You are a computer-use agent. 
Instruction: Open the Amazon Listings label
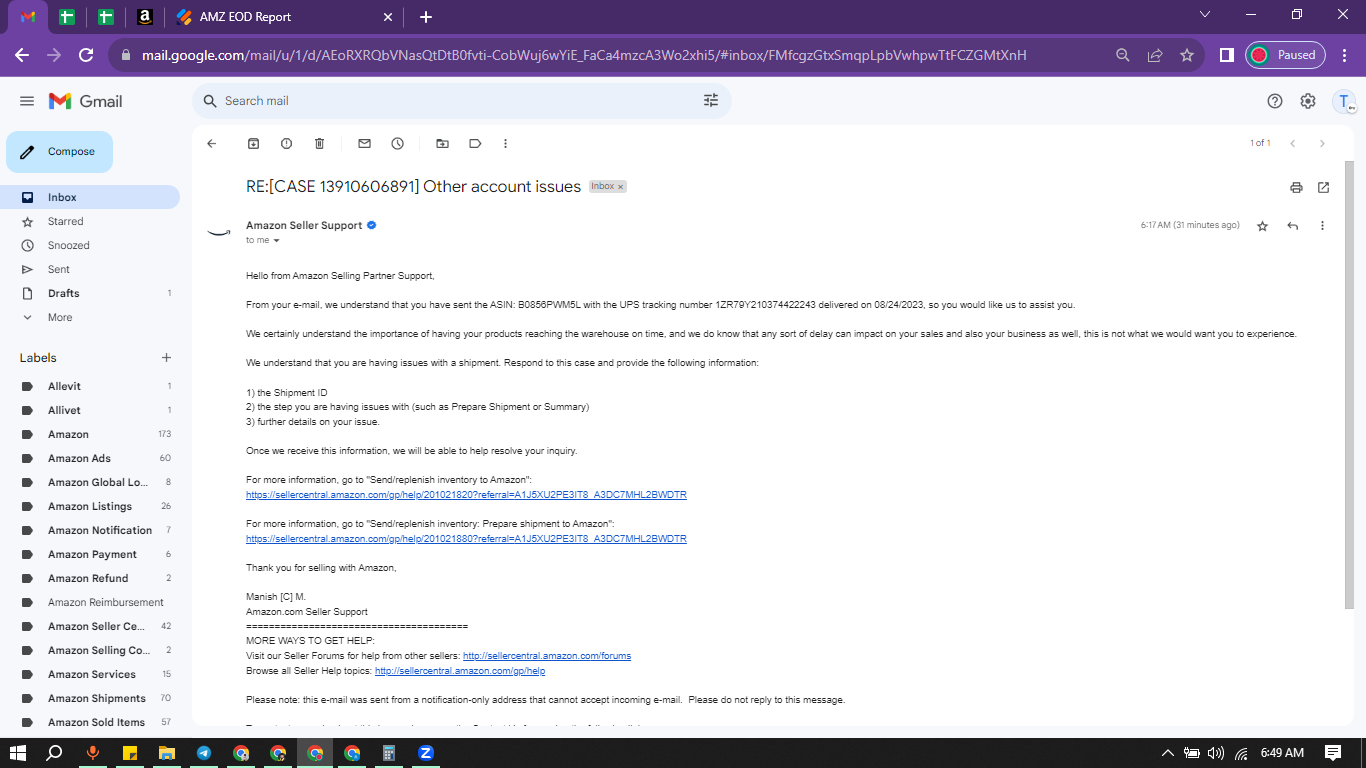[90, 507]
